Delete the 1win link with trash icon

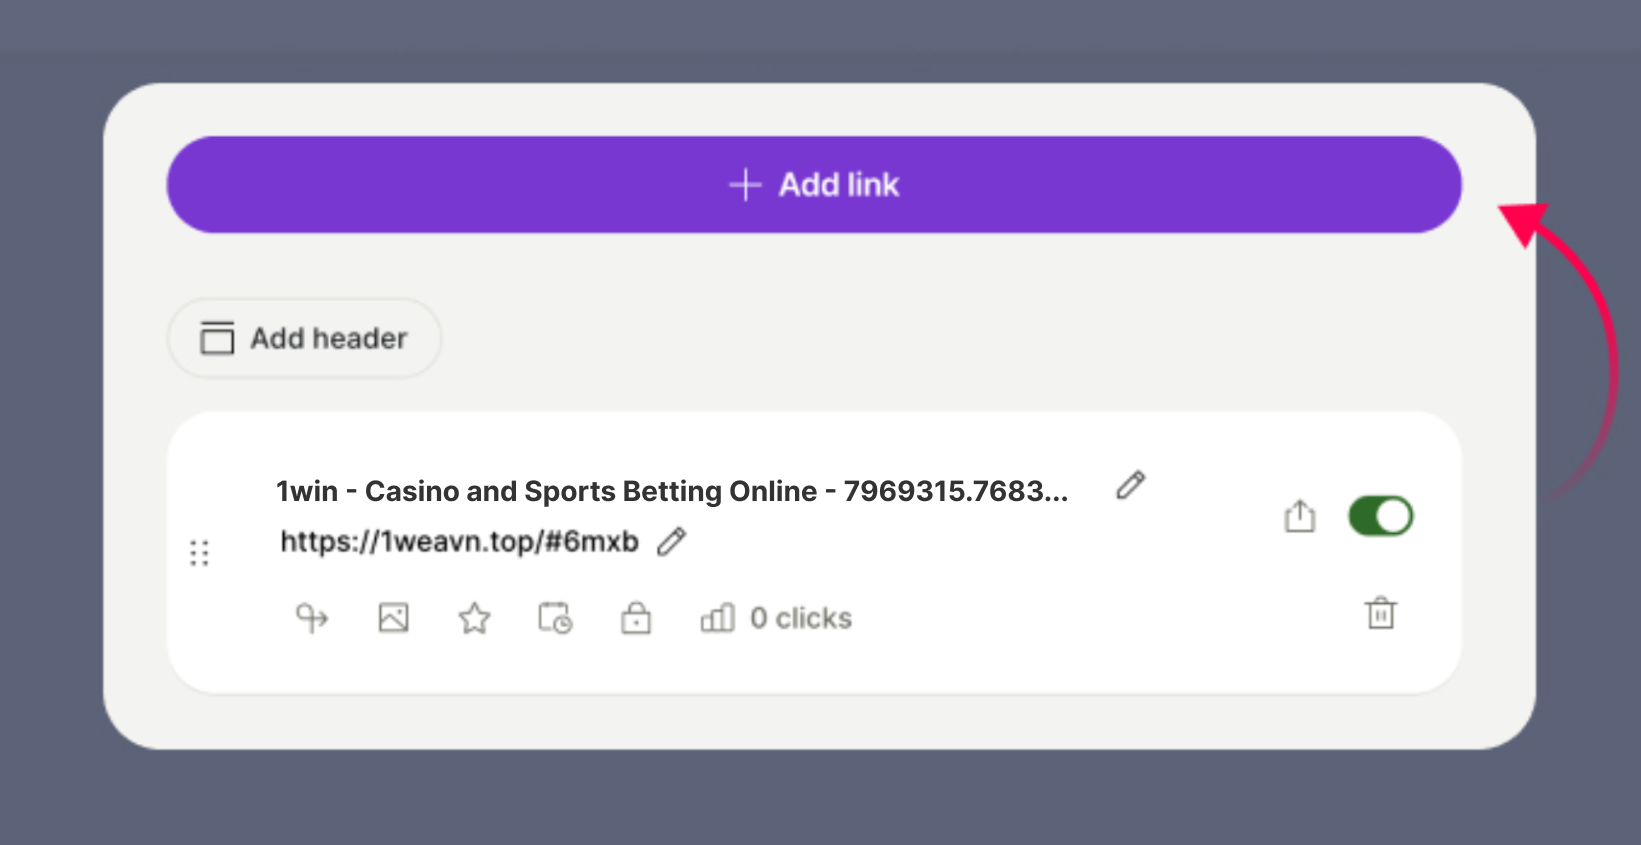[1380, 613]
